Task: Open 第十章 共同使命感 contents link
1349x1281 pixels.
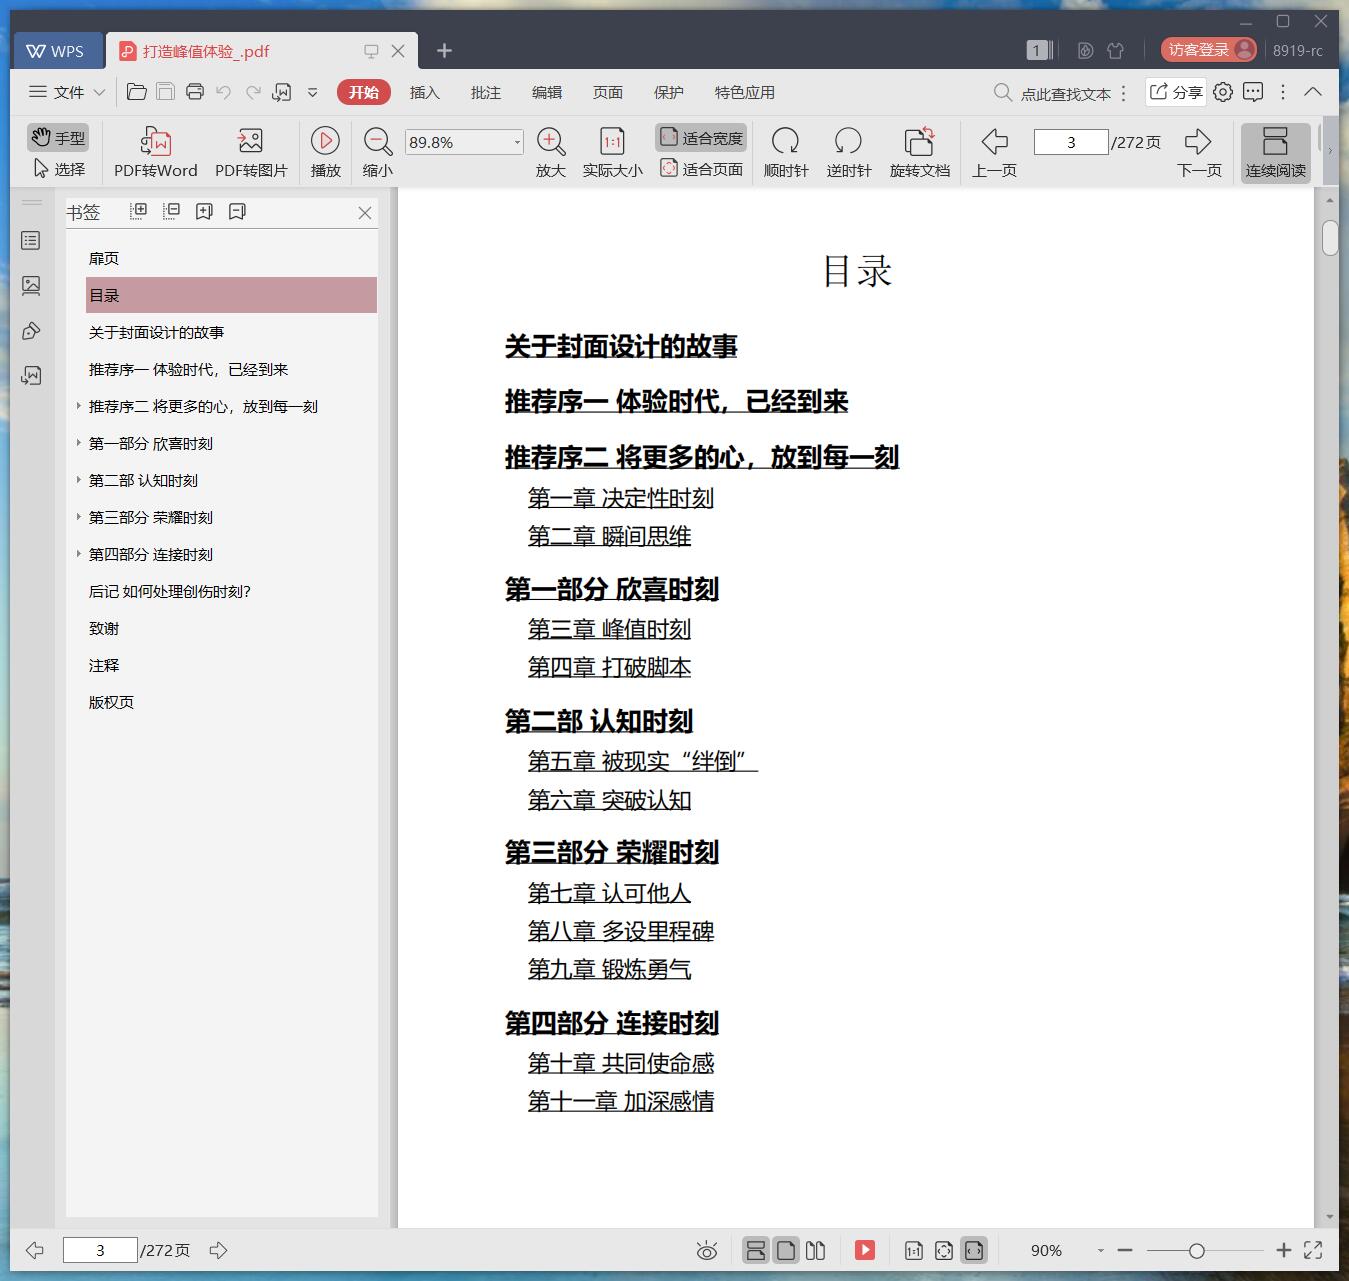Action: coord(621,1064)
